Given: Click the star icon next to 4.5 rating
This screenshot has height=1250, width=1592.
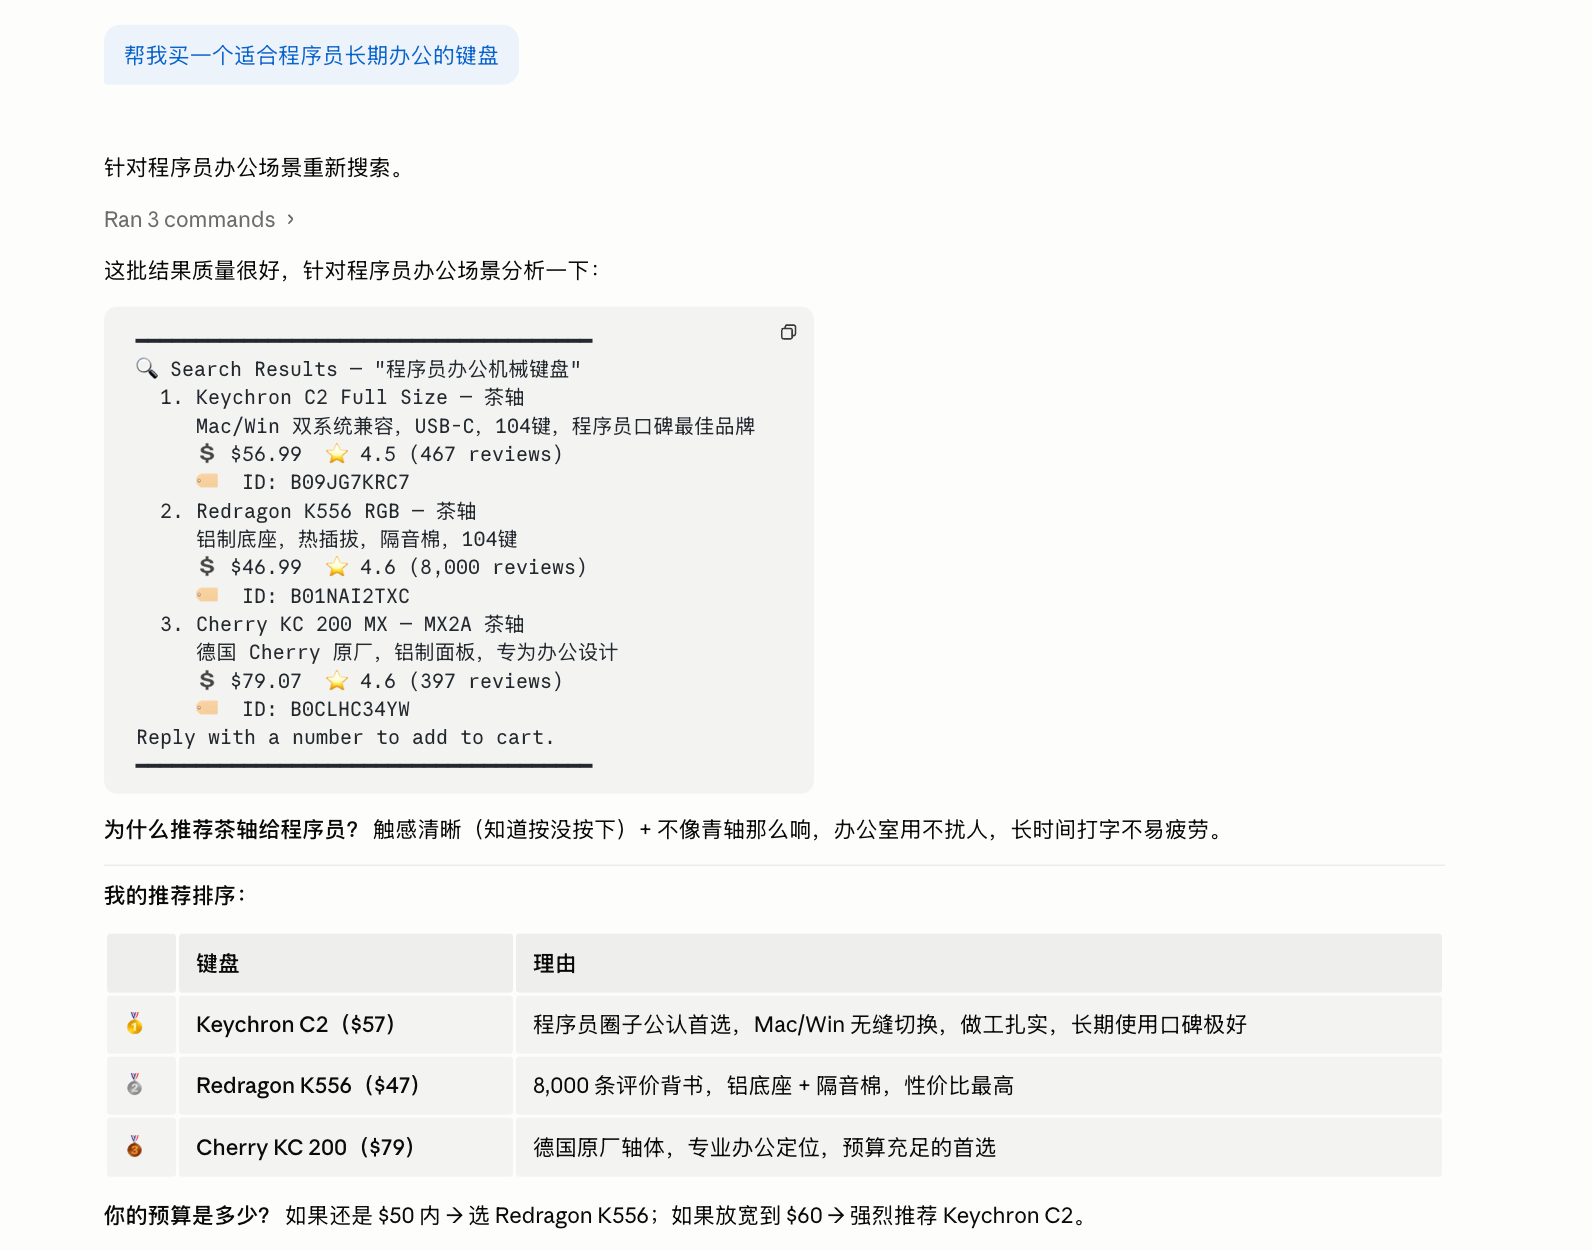Looking at the screenshot, I should [337, 454].
